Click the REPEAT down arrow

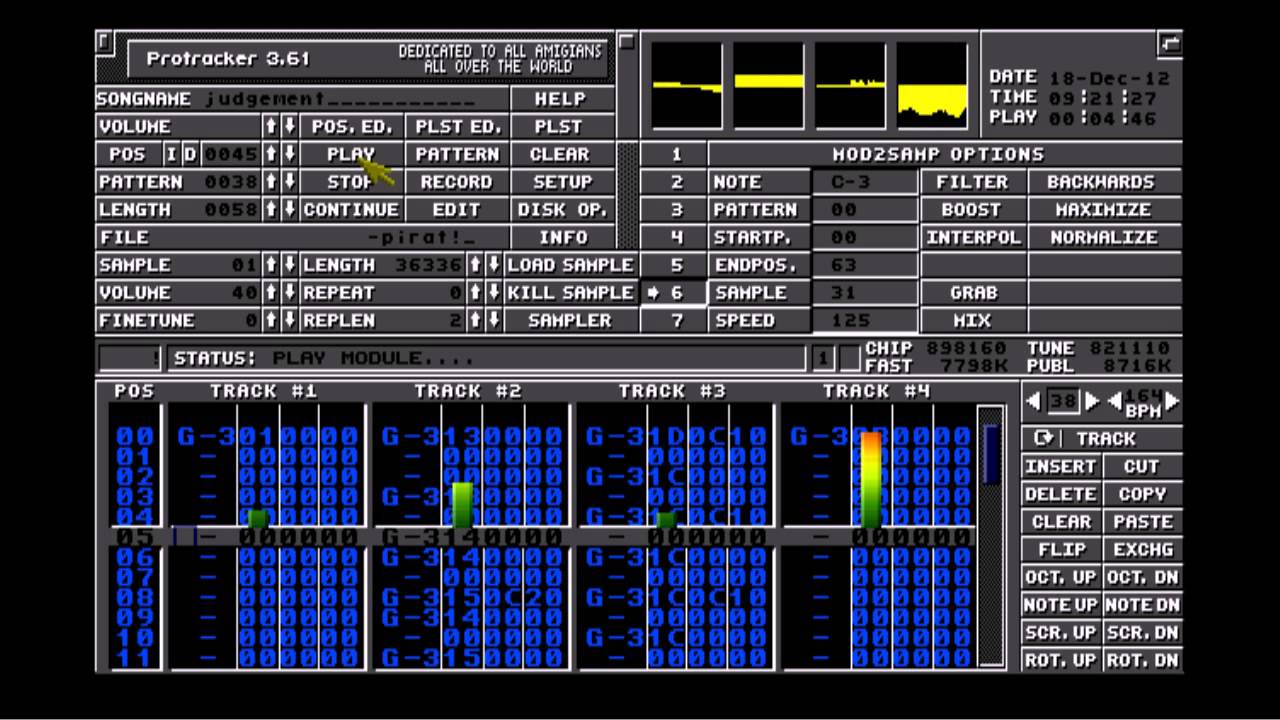[x=493, y=293]
